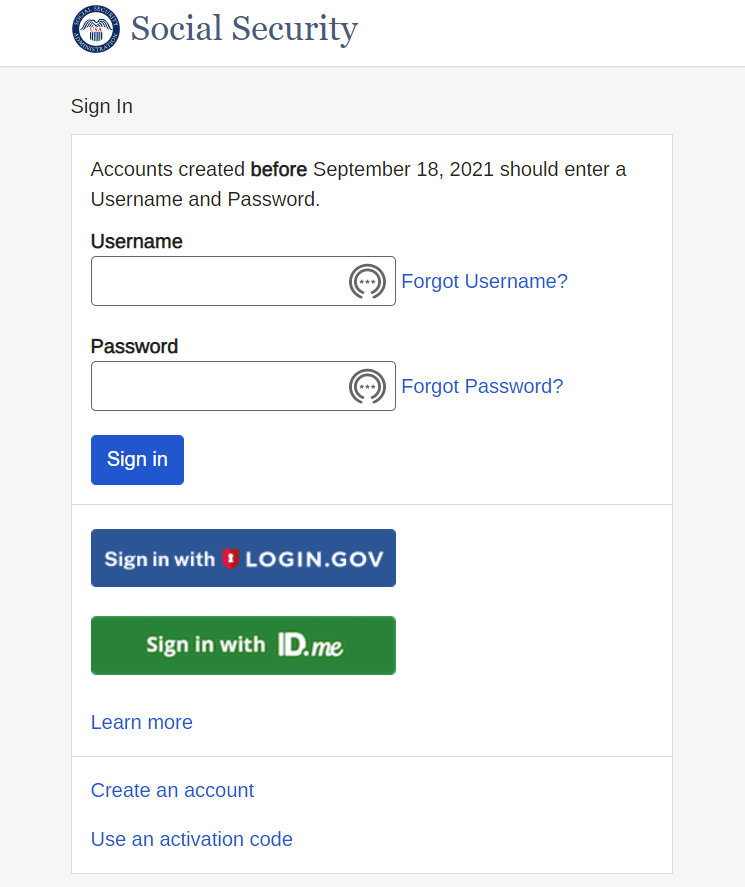Follow the Learn more link
The width and height of the screenshot is (745, 887).
[142, 722]
